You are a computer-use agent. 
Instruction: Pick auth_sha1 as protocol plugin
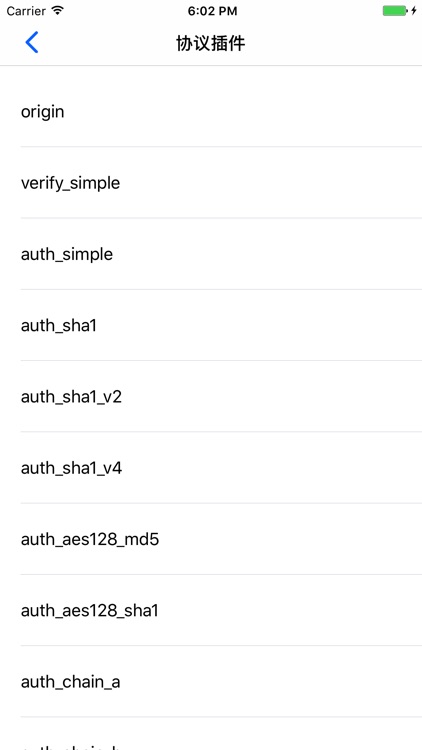coord(211,325)
